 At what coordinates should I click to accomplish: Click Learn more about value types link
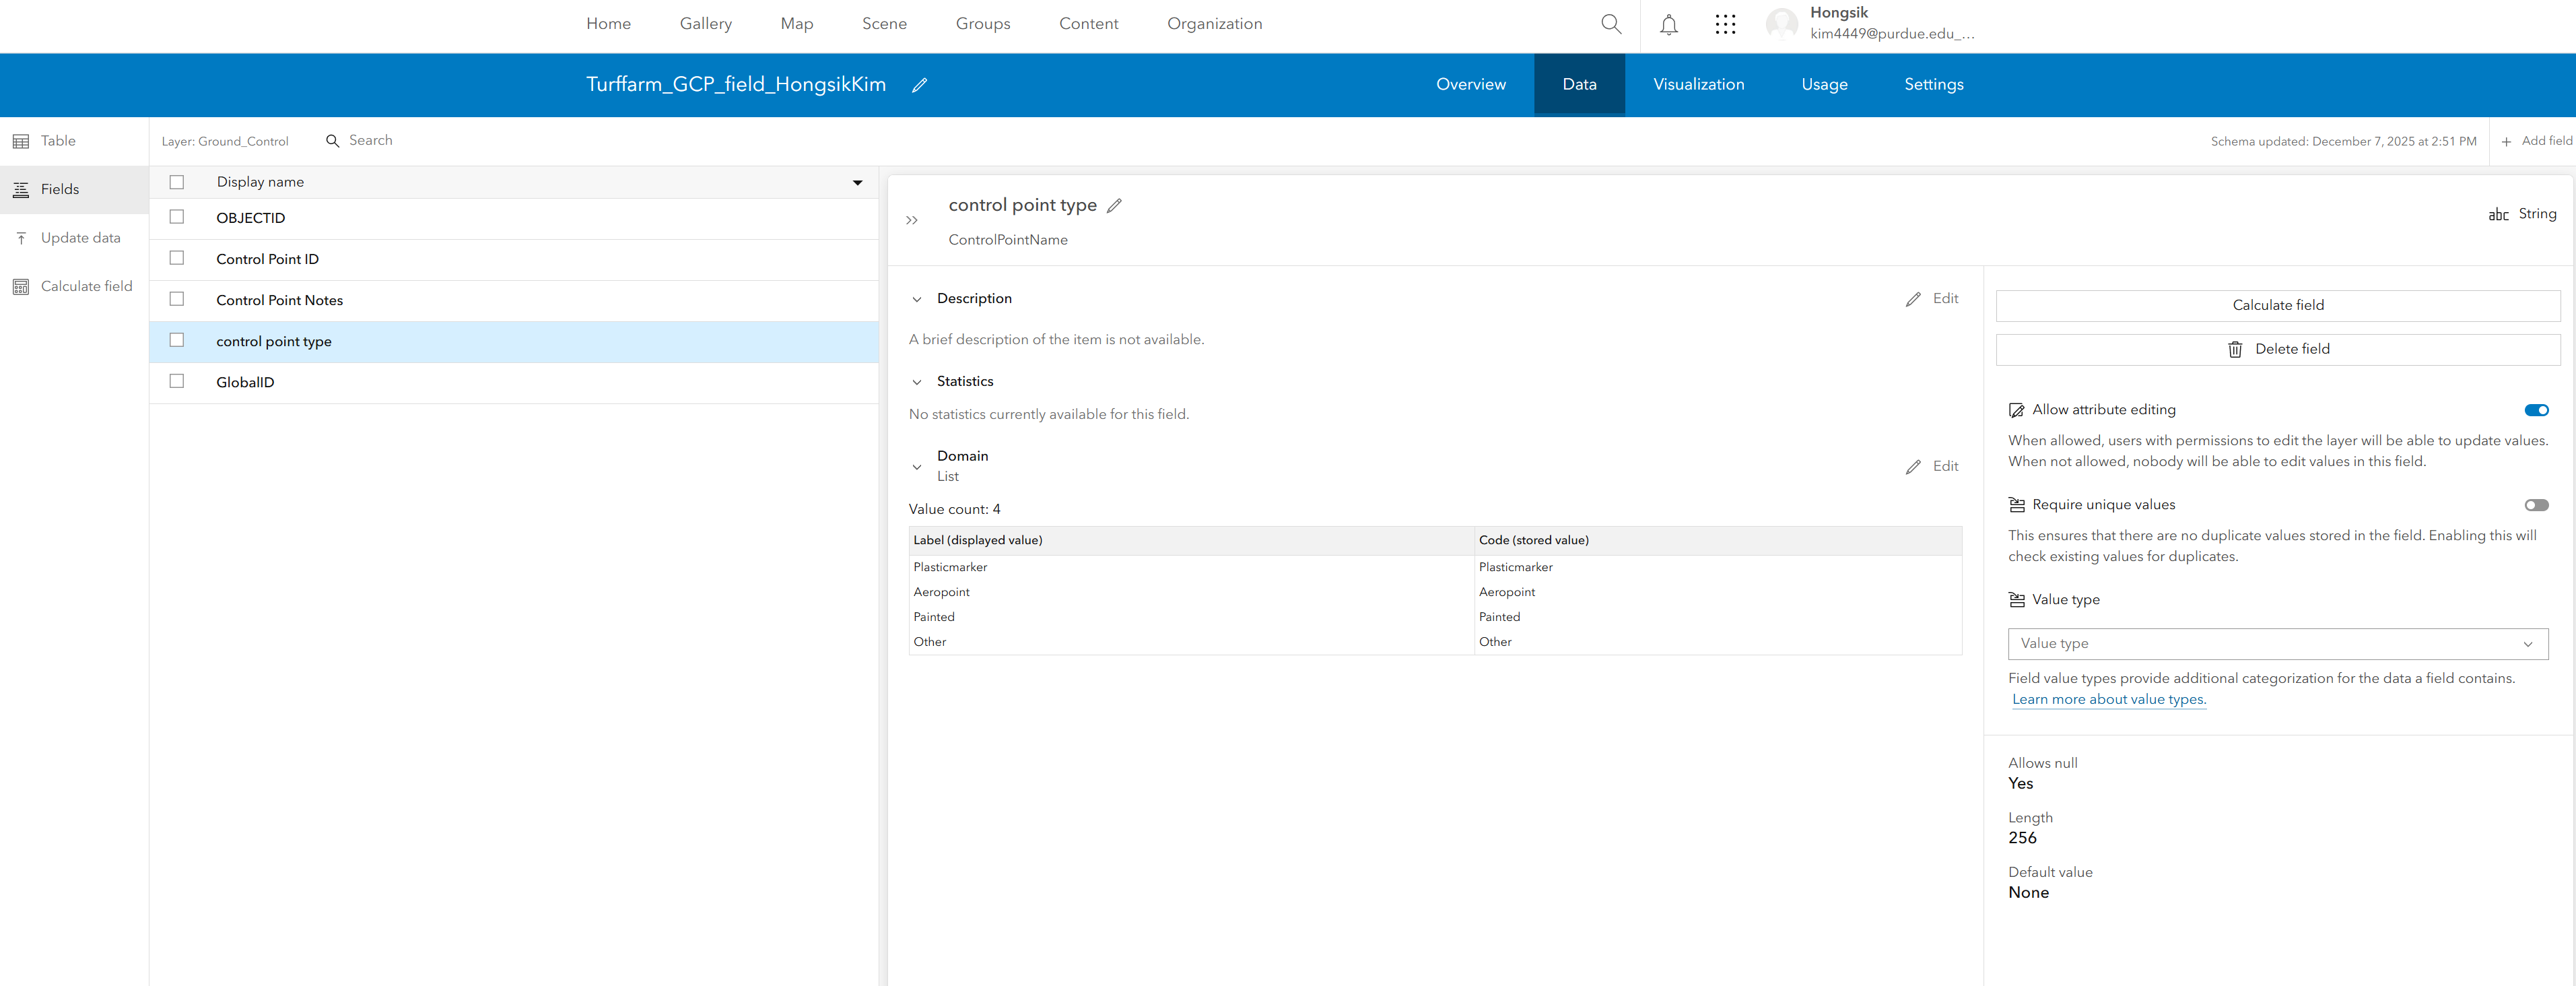pyautogui.click(x=2108, y=699)
